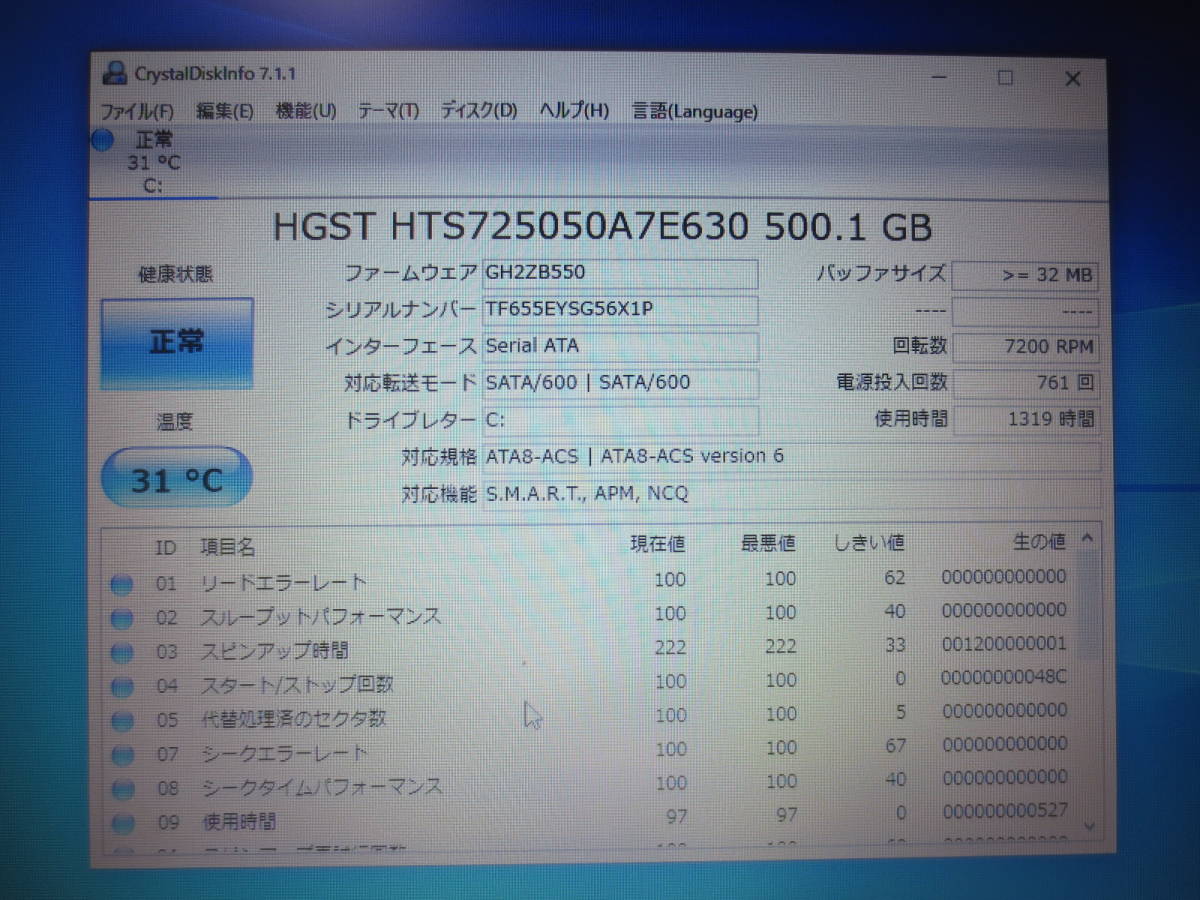Image resolution: width=1200 pixels, height=900 pixels.
Task: Open the 機能(U) menu
Action: 305,111
